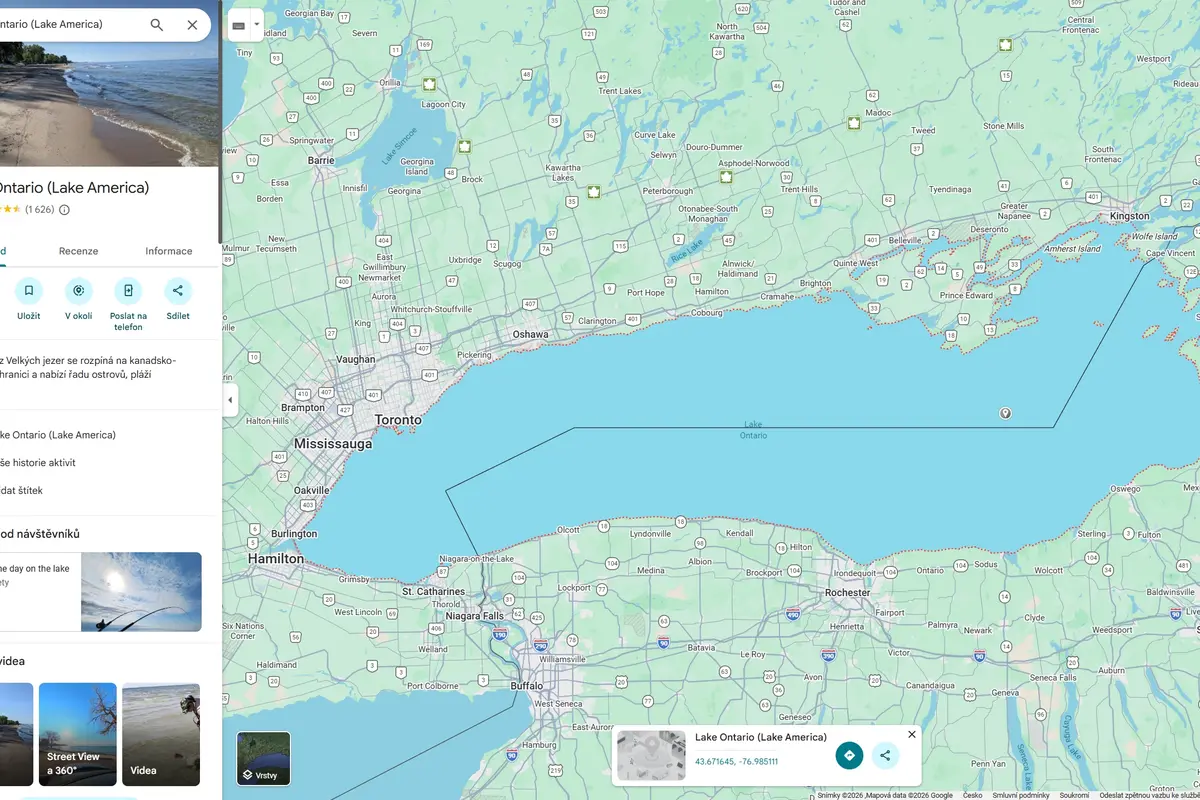This screenshot has width=1200, height=800.
Task: Click the fishing rod visitor photo
Action: tap(141, 592)
